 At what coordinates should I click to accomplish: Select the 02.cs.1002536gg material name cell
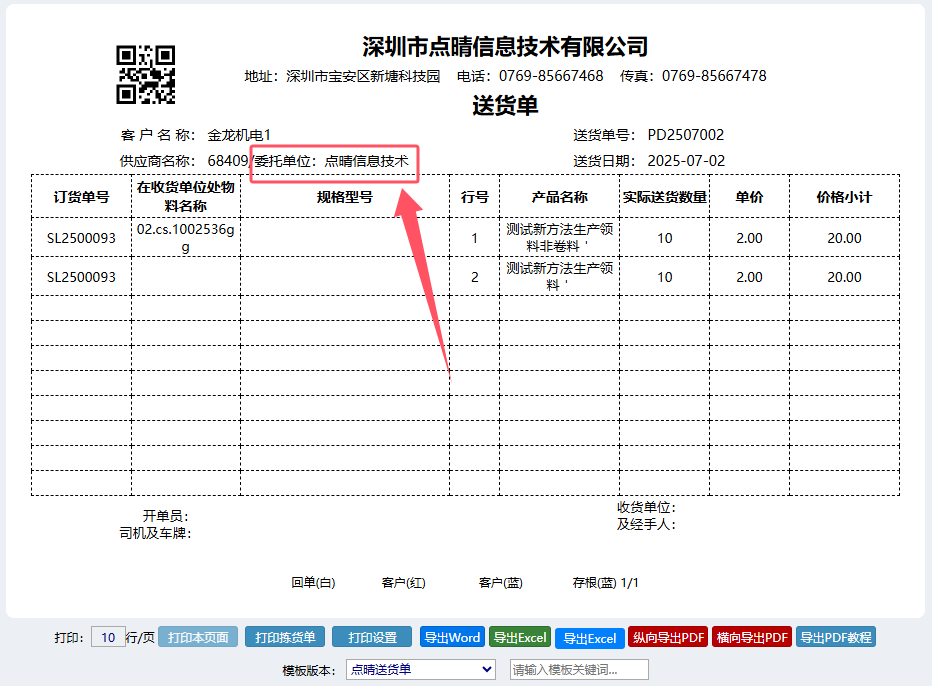[185, 237]
